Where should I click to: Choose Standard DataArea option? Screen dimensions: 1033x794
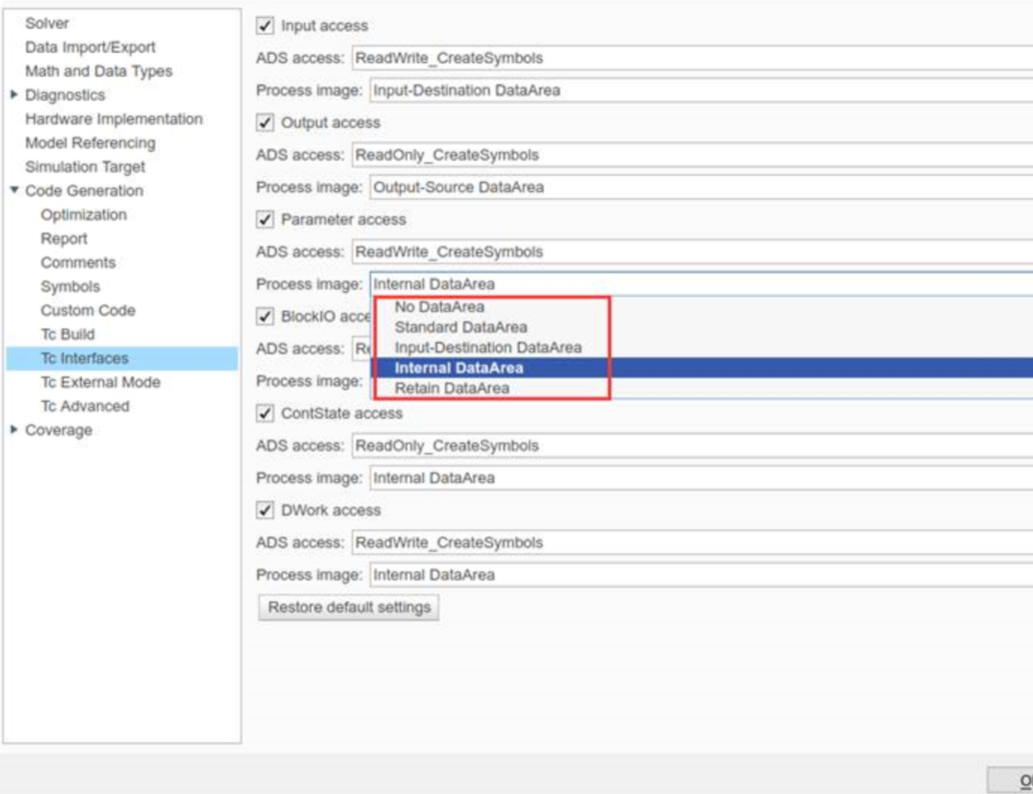(460, 327)
